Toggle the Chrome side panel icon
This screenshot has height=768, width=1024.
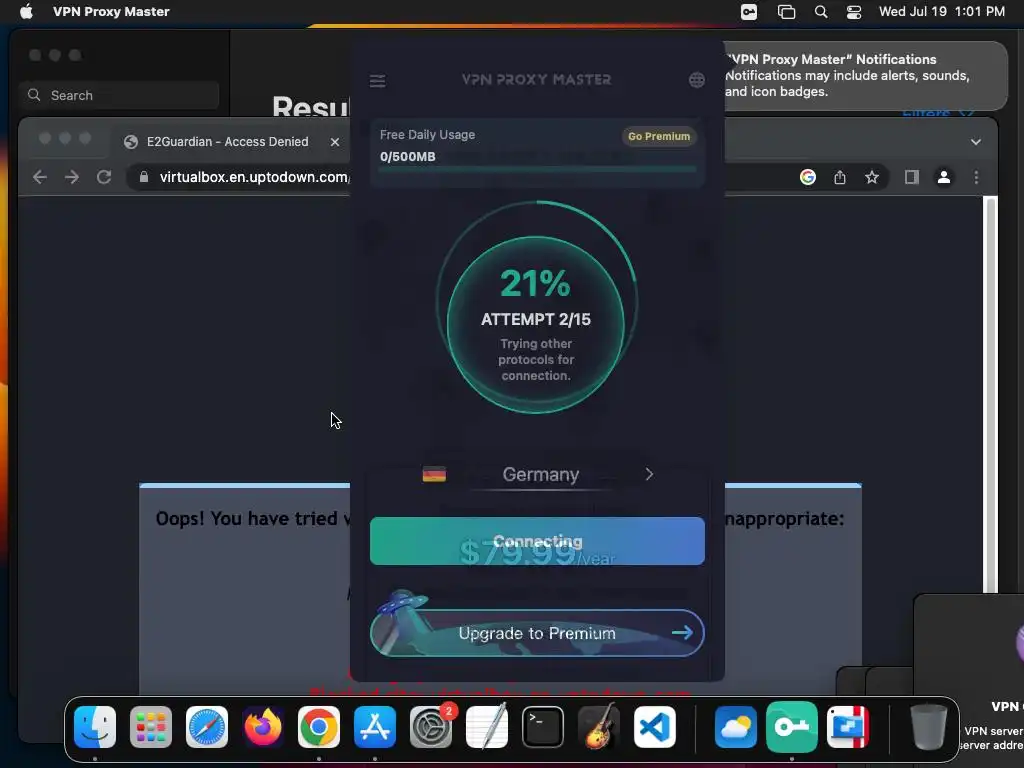pyautogui.click(x=912, y=177)
